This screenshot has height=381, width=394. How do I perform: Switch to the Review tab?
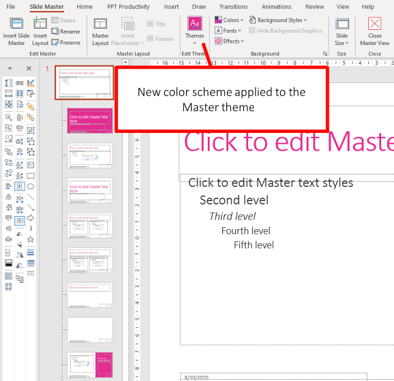314,6
